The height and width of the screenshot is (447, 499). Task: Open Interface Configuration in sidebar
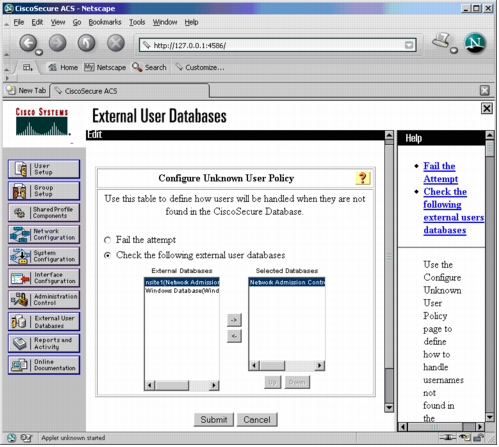44,278
